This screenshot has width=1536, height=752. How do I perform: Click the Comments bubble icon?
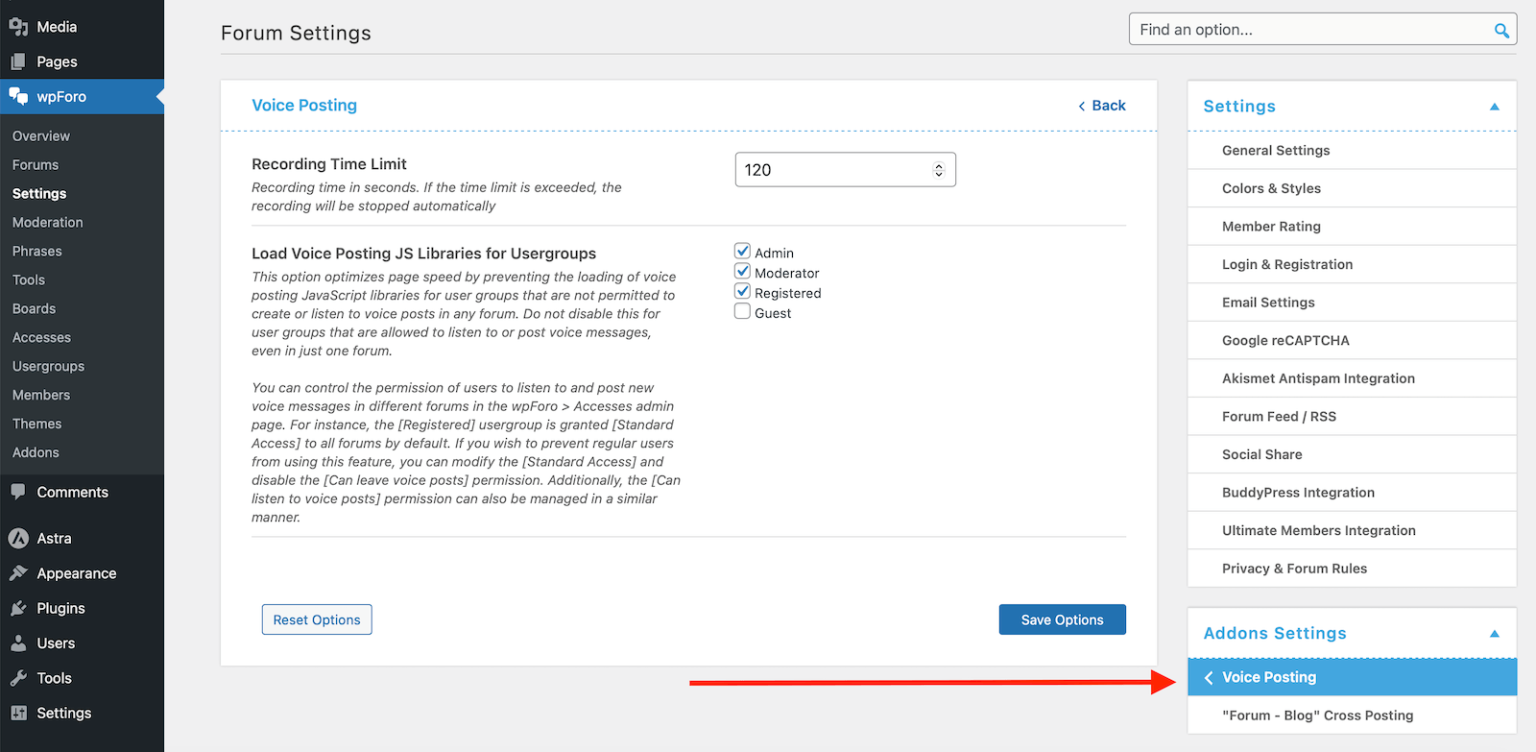[18, 492]
